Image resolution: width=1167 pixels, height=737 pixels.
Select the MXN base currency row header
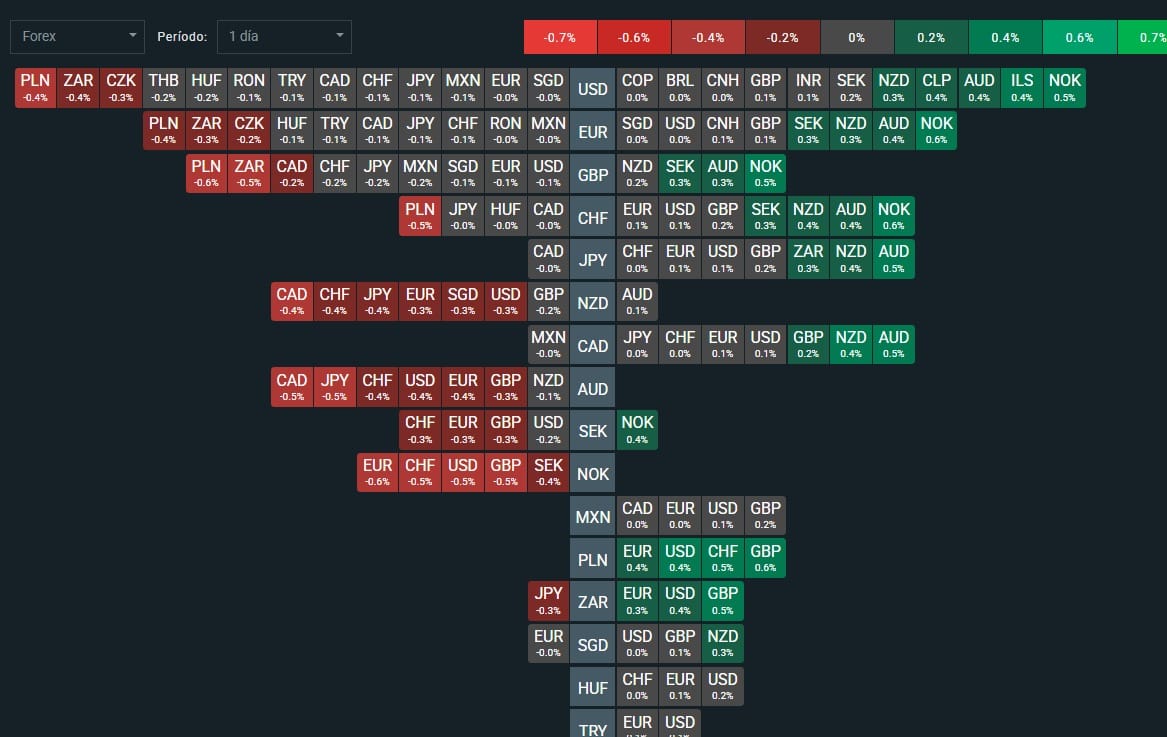(x=593, y=517)
